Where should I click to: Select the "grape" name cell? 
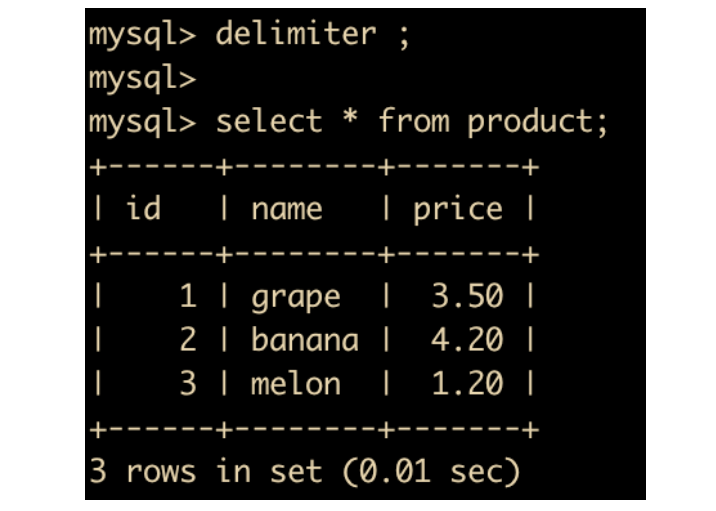coord(295,297)
